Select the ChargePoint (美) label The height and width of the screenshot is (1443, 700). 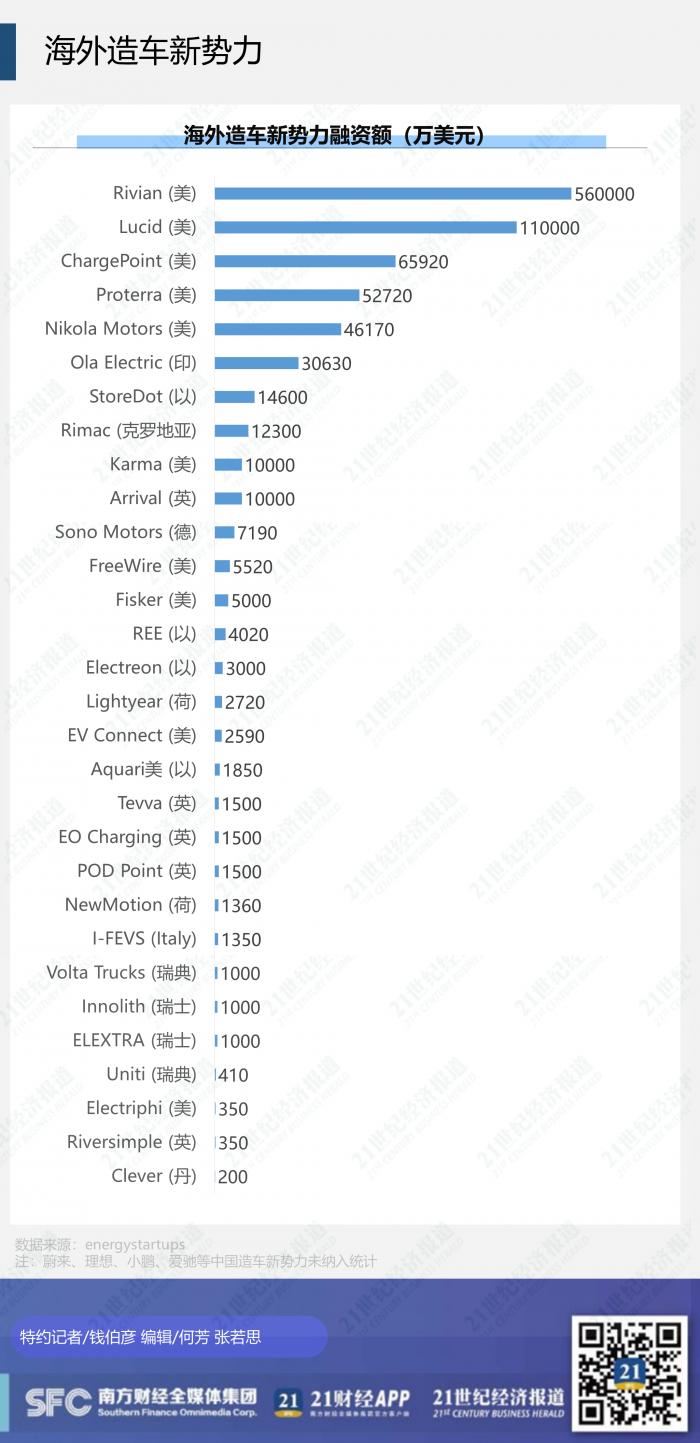click(x=128, y=261)
